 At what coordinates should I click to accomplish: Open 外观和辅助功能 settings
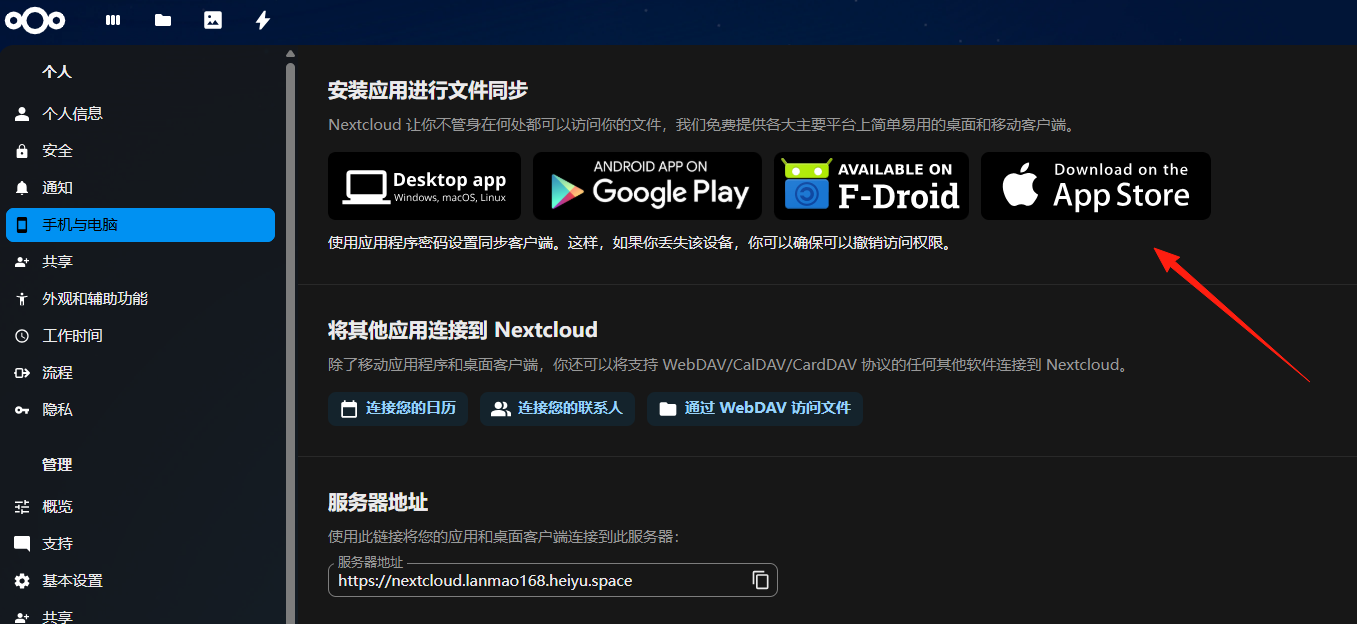coord(140,299)
